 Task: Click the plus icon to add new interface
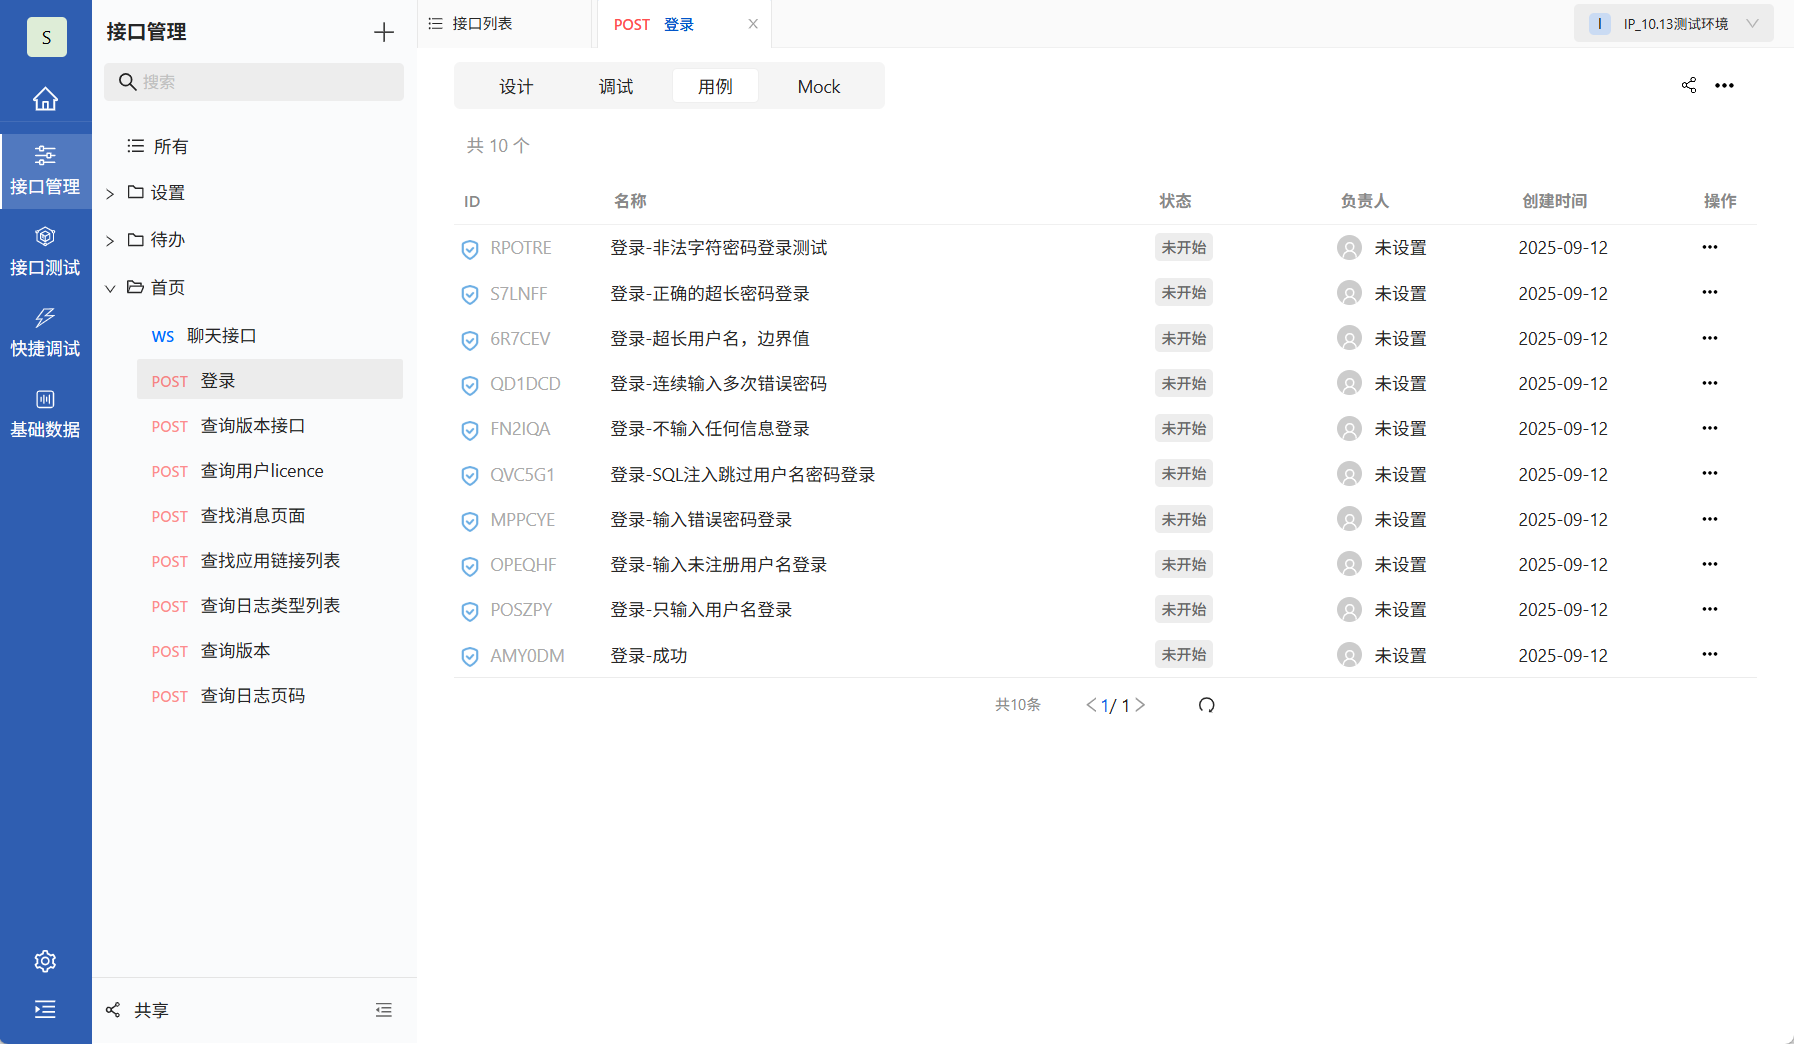[383, 31]
